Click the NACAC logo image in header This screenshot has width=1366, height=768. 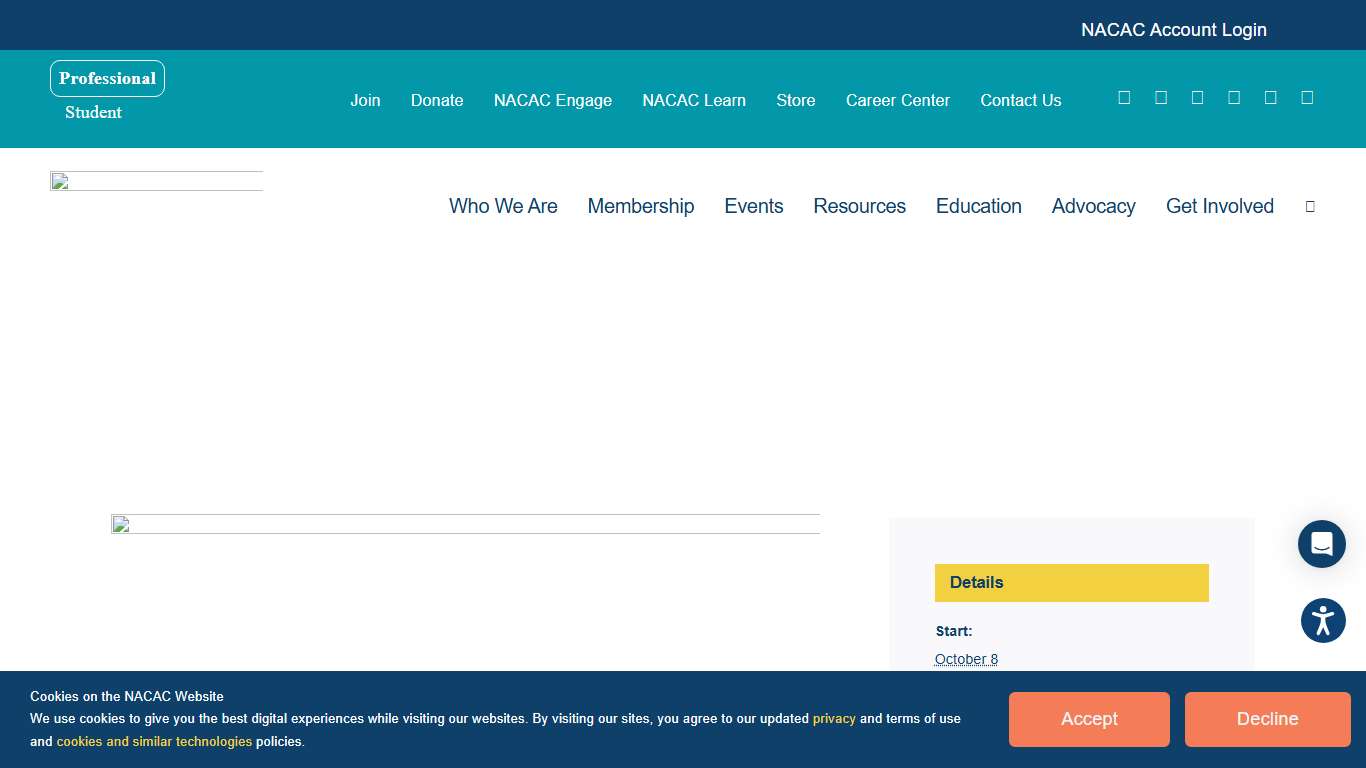click(156, 181)
